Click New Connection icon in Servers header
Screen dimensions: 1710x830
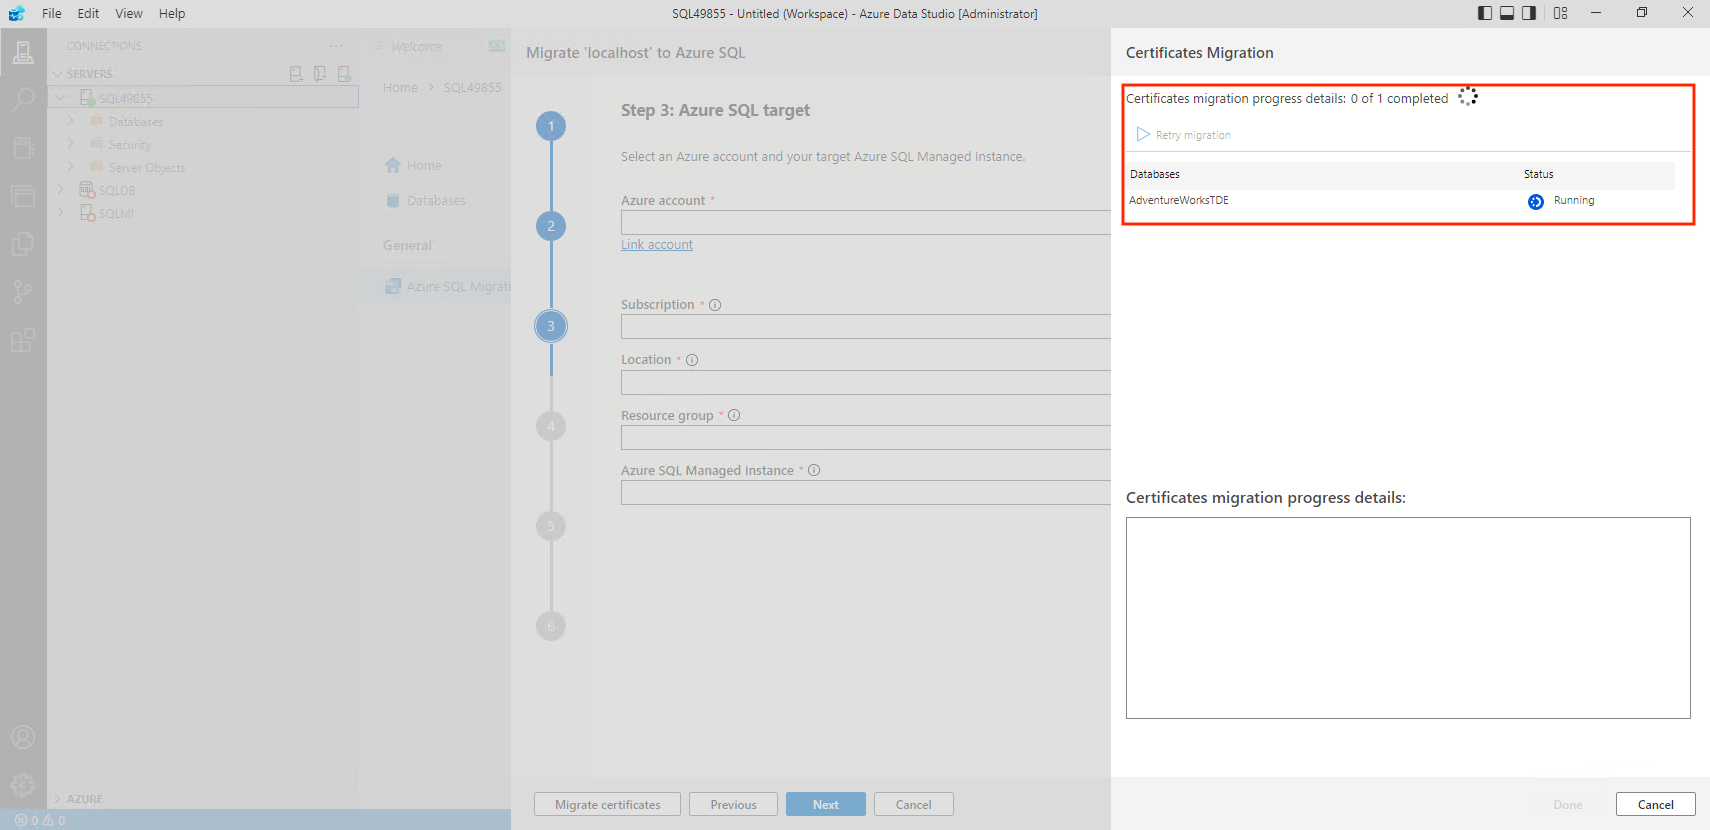pyautogui.click(x=296, y=74)
